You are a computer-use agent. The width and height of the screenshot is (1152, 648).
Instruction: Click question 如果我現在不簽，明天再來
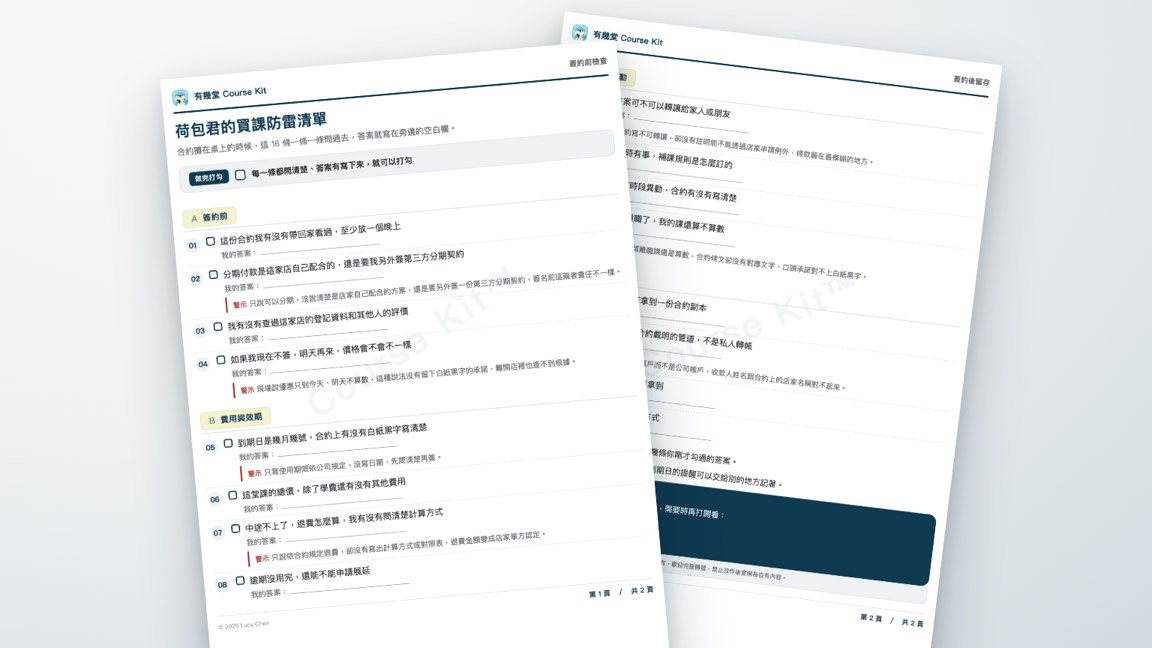tap(320, 352)
